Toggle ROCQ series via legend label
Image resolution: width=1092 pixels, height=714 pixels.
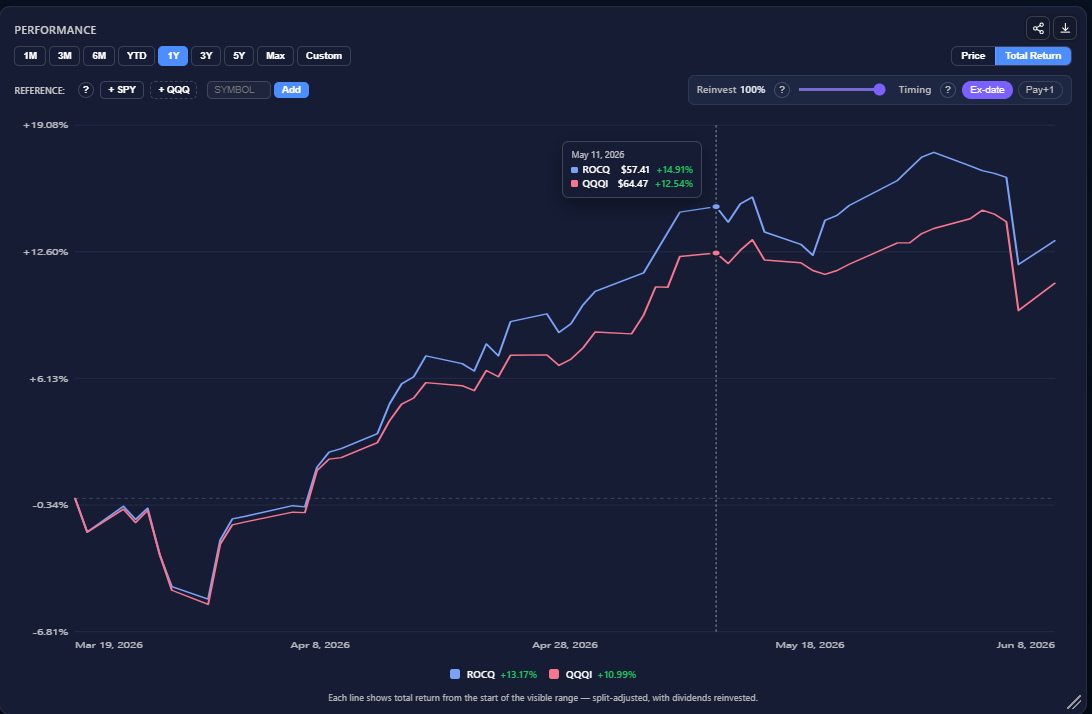pos(481,674)
